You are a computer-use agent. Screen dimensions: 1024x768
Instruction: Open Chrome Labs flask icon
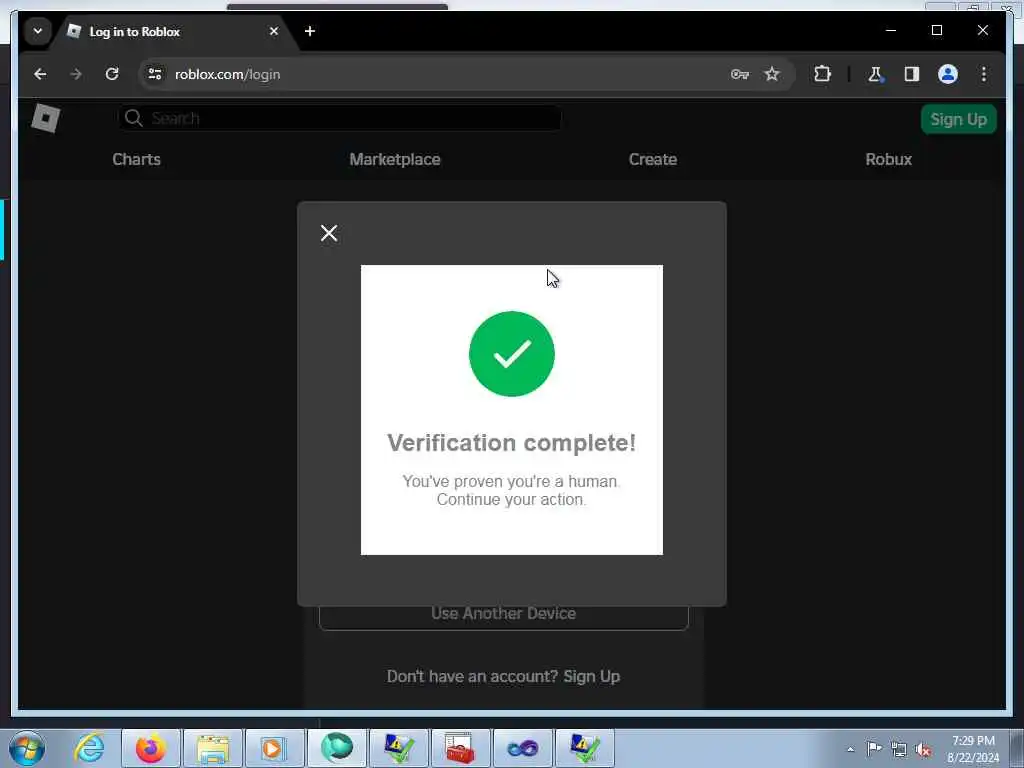[875, 74]
